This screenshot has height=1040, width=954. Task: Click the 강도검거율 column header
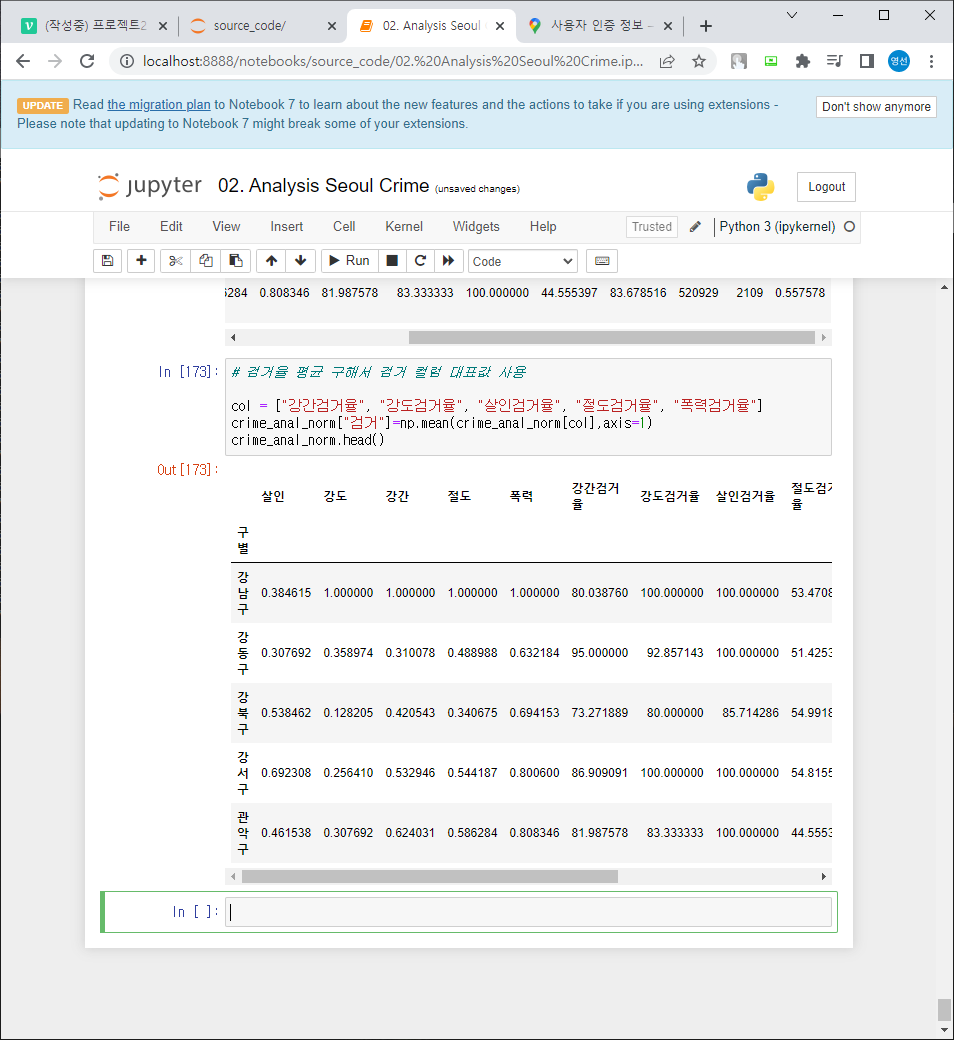pyautogui.click(x=669, y=496)
